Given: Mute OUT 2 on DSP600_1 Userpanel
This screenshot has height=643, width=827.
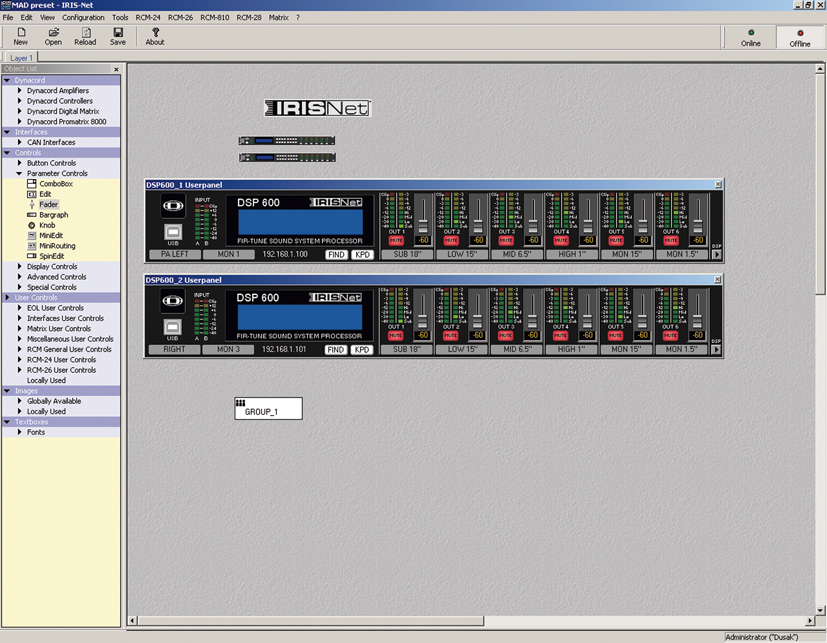Looking at the screenshot, I should [x=451, y=241].
